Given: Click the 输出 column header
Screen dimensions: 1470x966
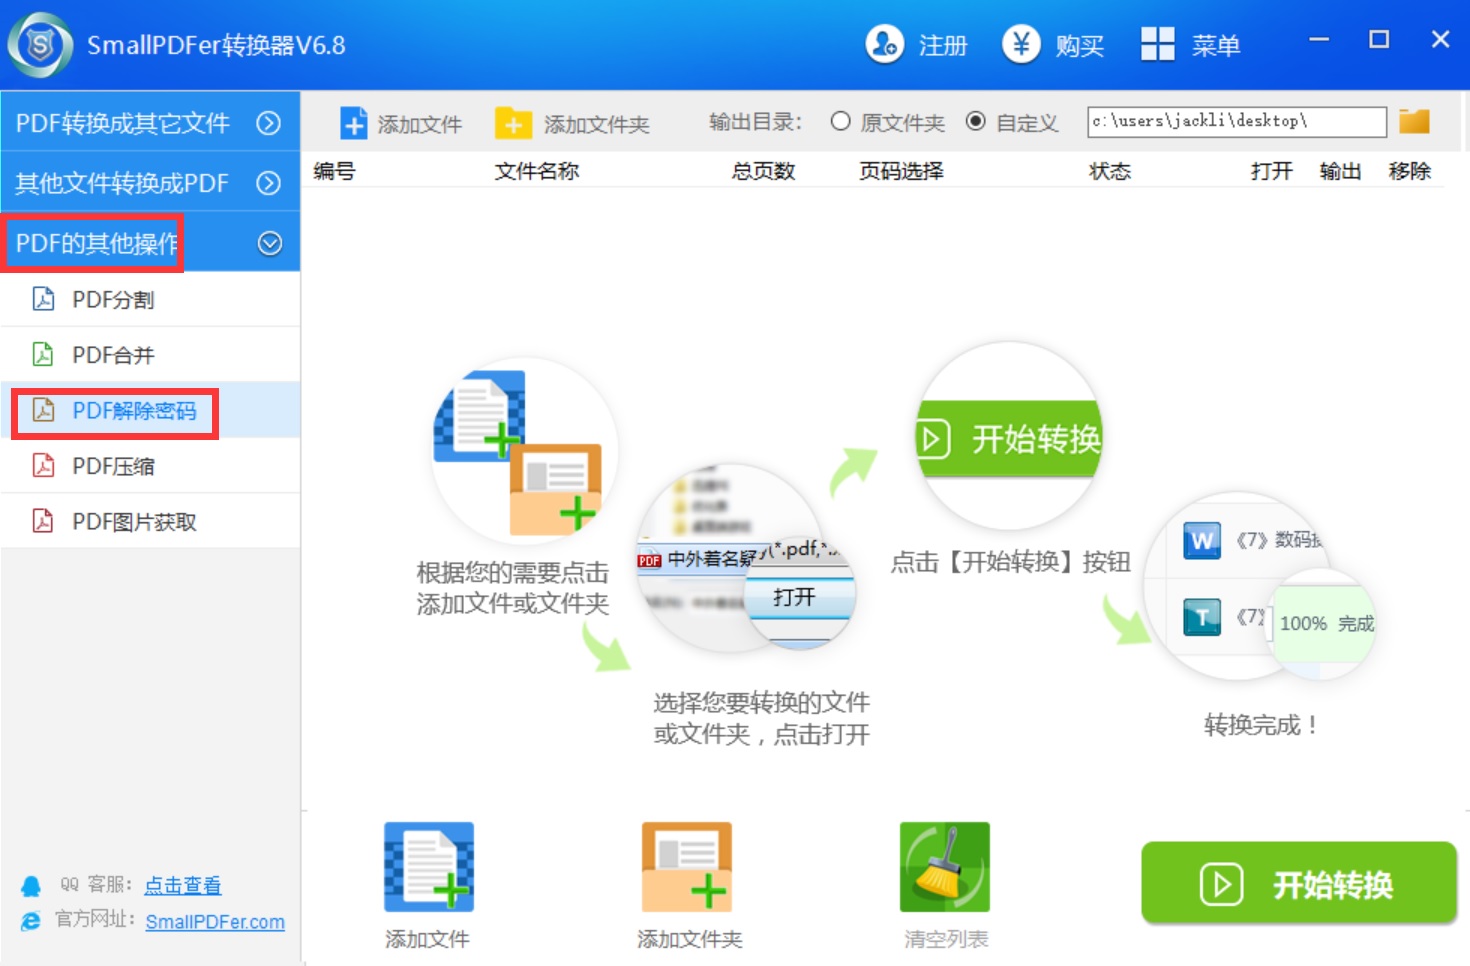Looking at the screenshot, I should (1340, 171).
